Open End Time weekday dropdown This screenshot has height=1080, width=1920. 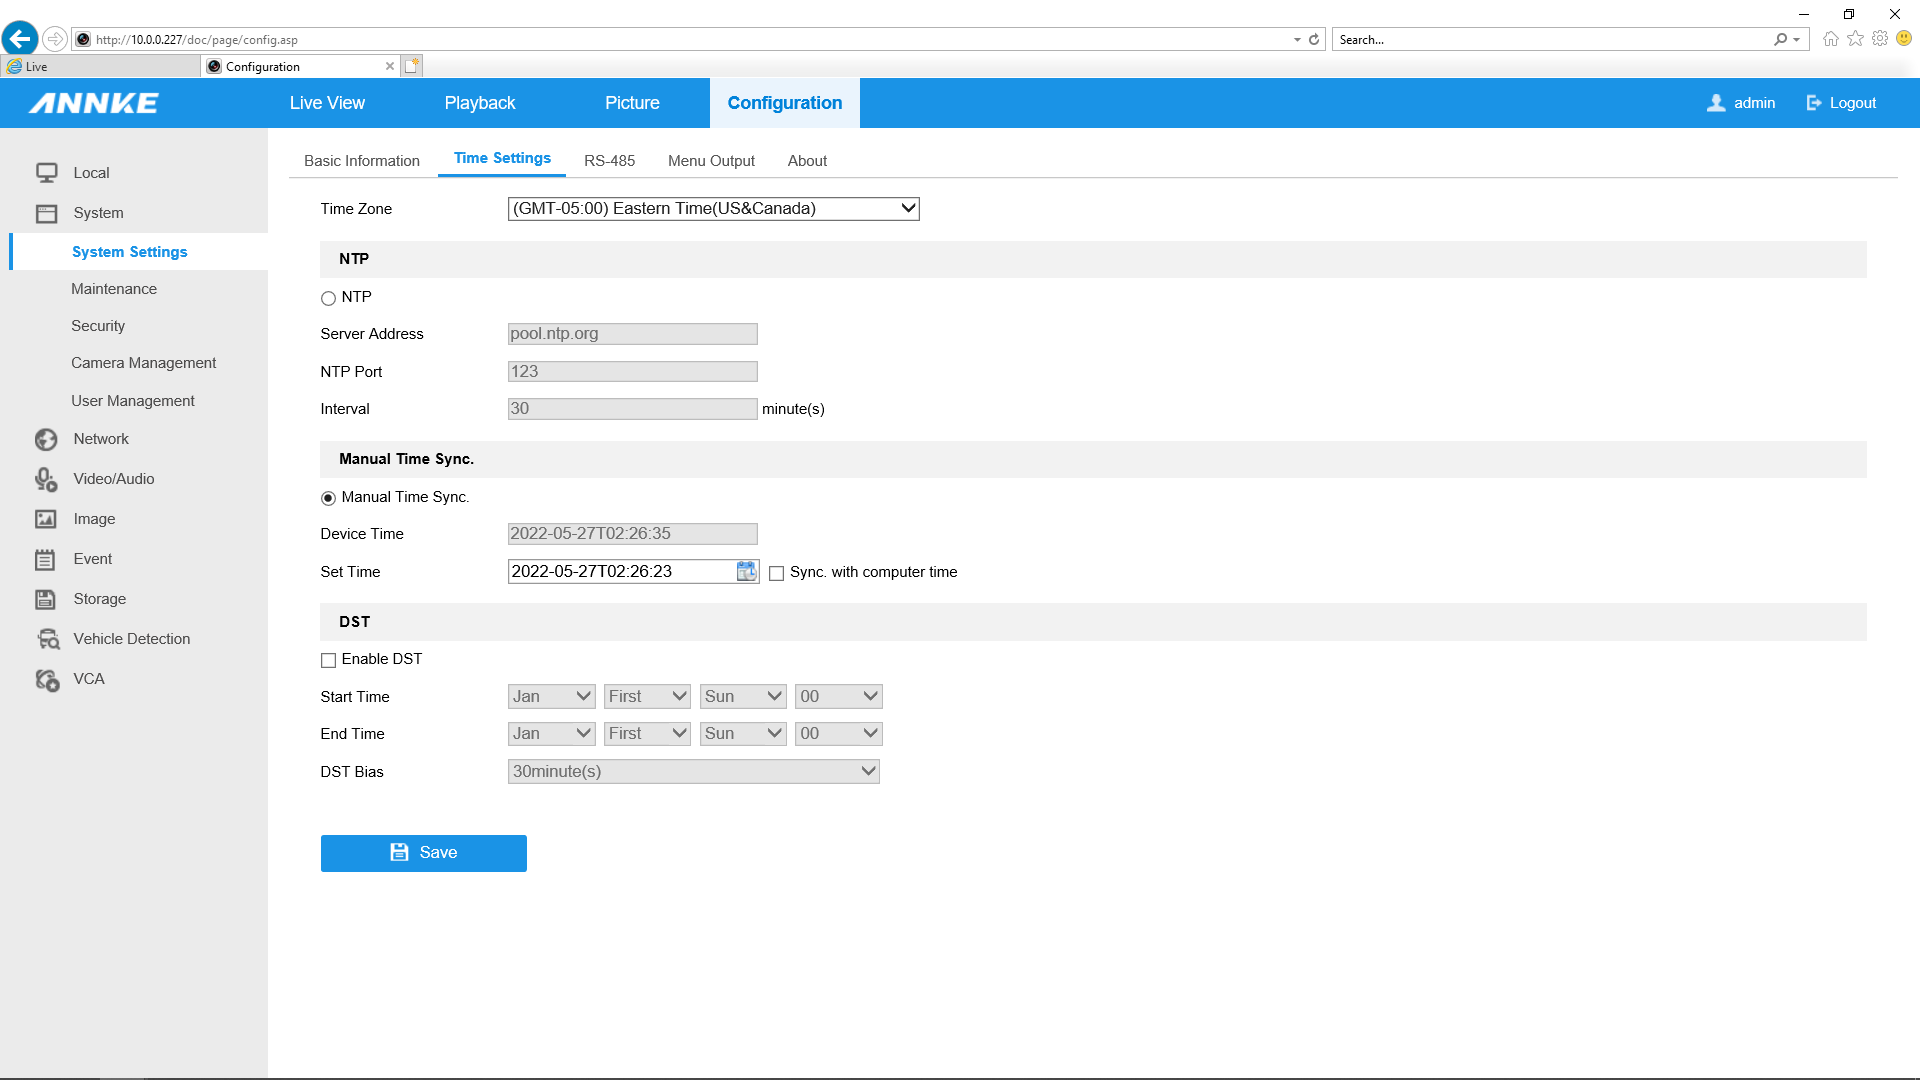coord(743,734)
